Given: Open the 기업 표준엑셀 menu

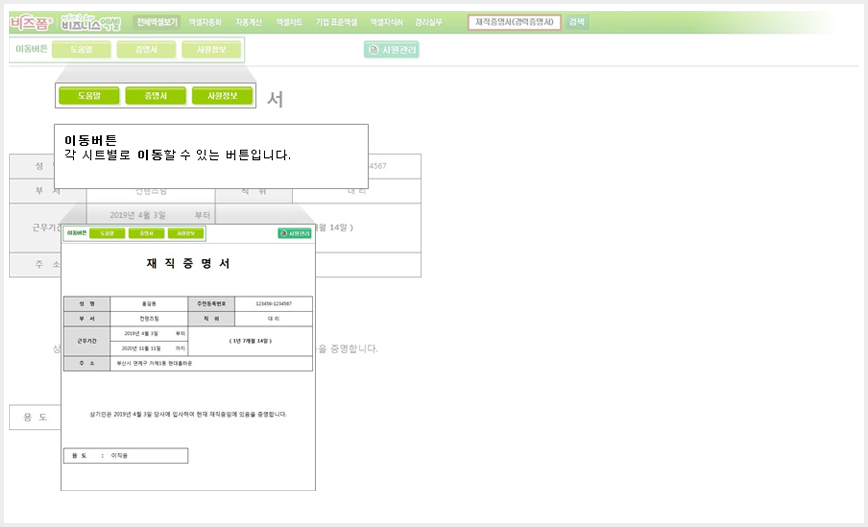Looking at the screenshot, I should (x=336, y=22).
